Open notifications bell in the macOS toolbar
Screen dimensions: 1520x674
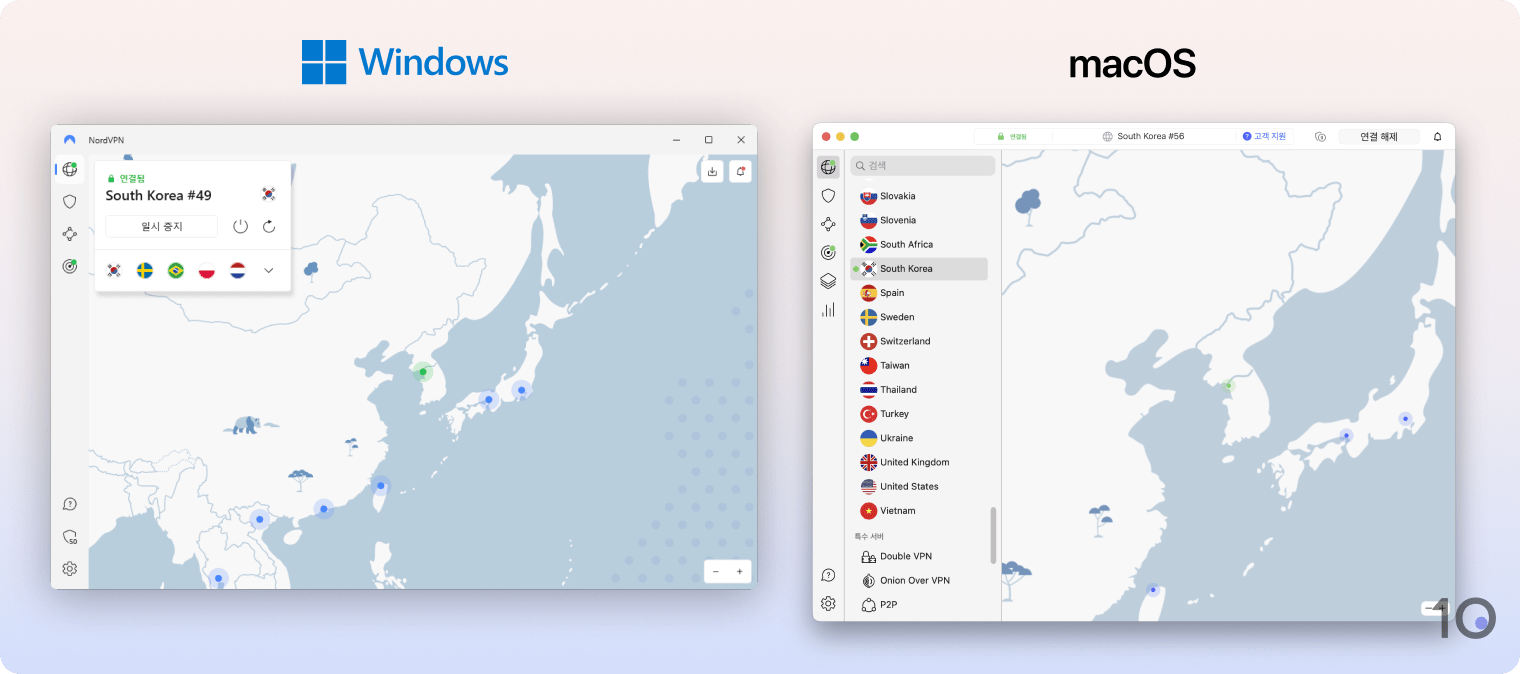1438,136
